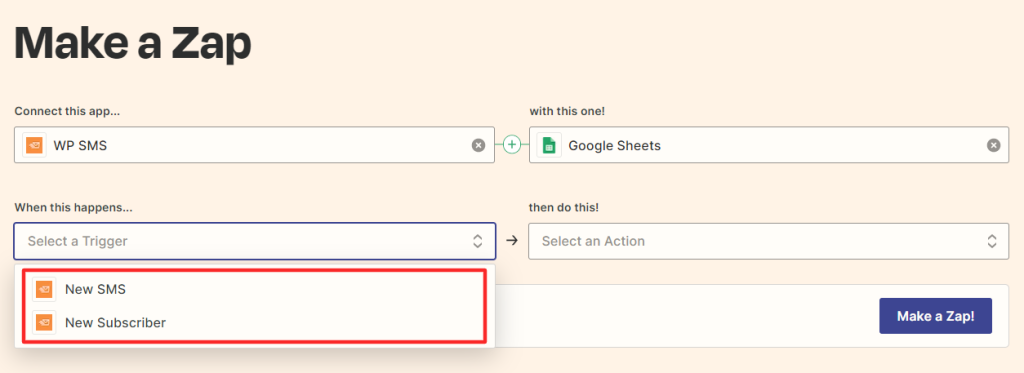Click the "then do this!" label

point(564,207)
